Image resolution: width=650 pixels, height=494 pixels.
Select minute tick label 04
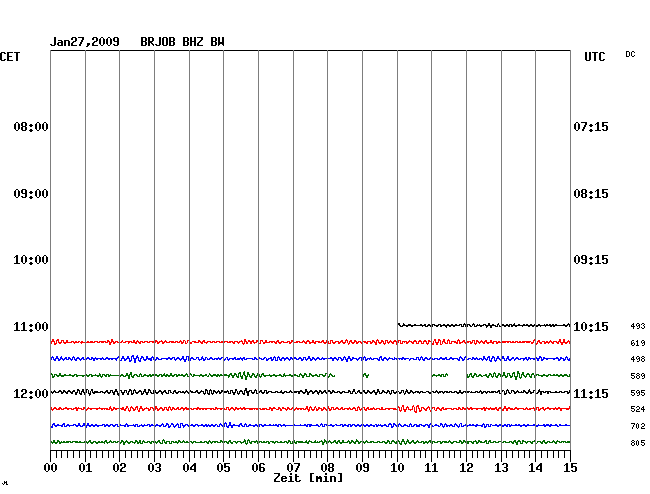[189, 468]
